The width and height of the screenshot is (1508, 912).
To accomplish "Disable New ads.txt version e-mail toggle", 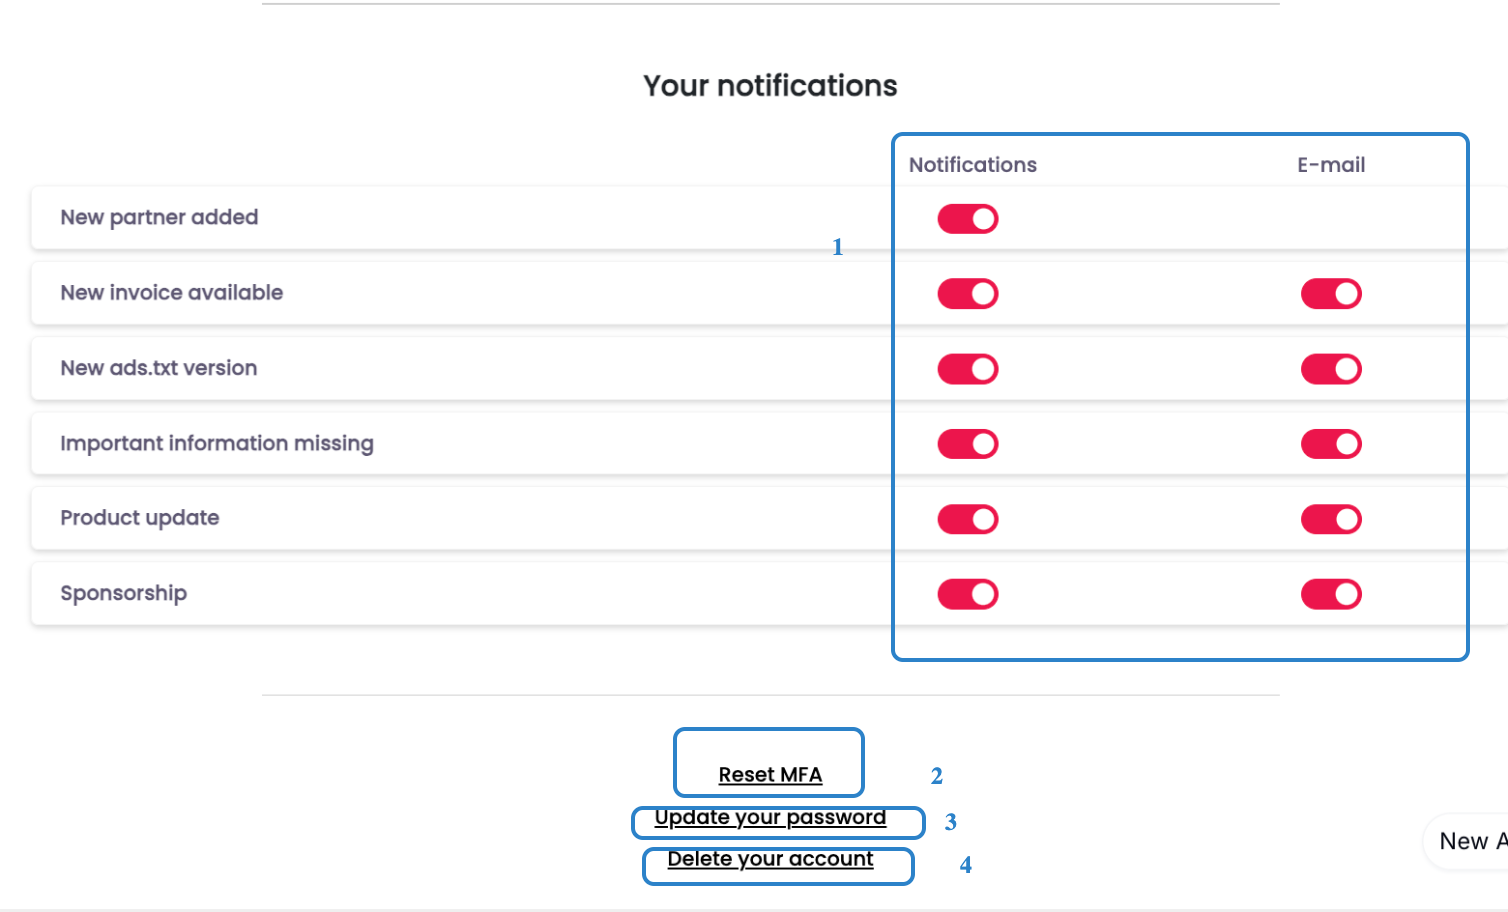I will coord(1330,369).
